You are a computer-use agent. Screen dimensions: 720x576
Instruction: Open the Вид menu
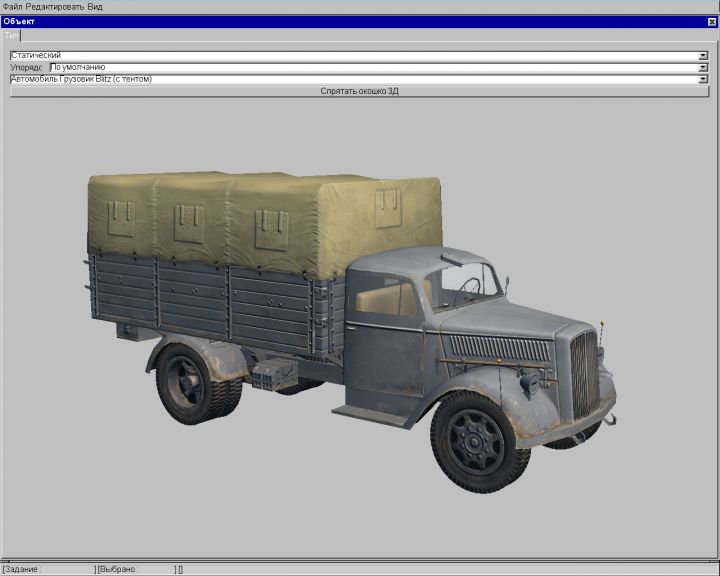coord(95,6)
